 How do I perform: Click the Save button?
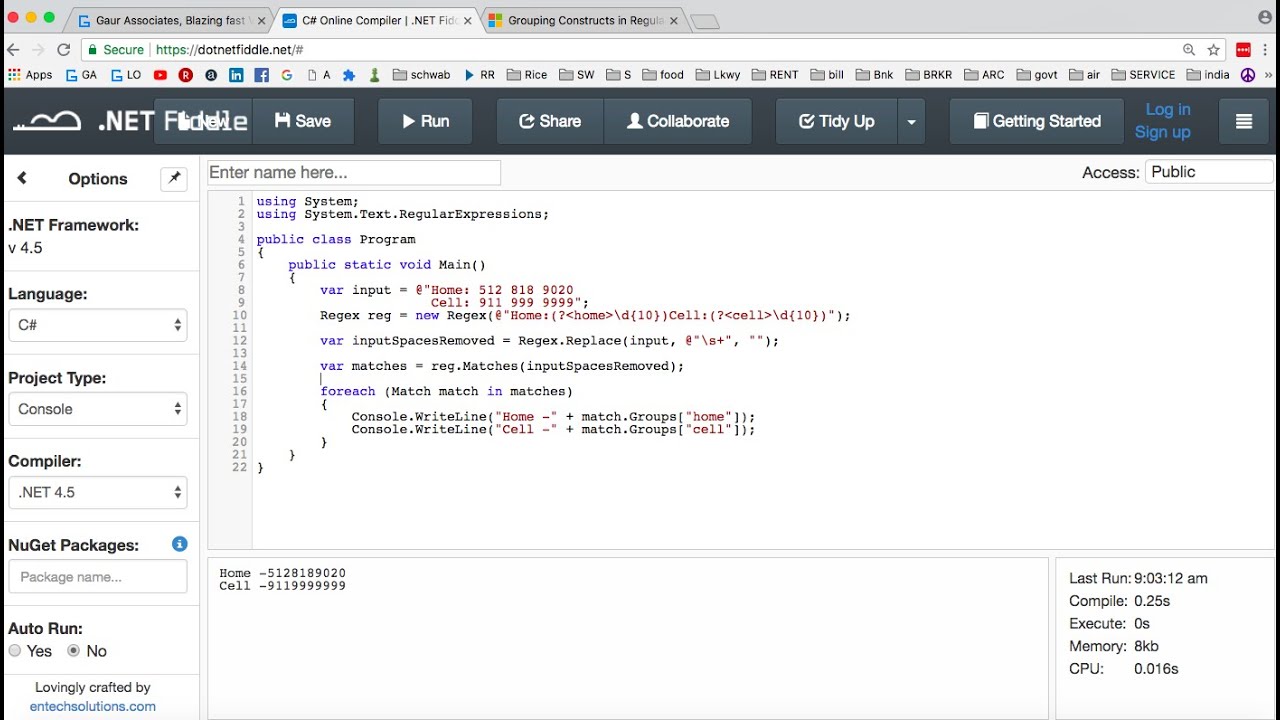(x=302, y=121)
